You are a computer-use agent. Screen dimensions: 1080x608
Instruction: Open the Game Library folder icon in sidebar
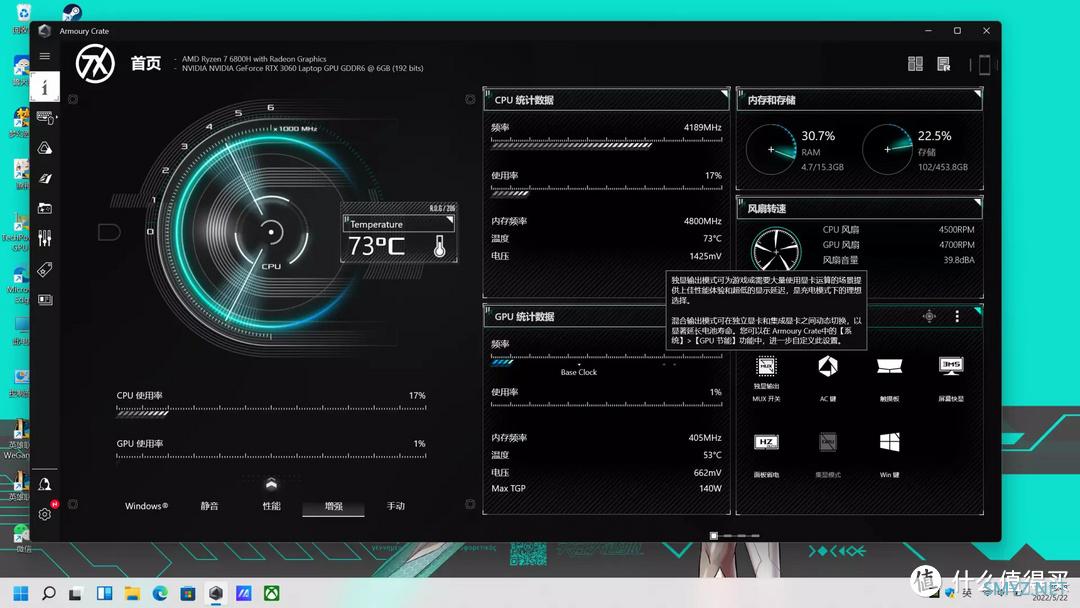click(x=45, y=208)
